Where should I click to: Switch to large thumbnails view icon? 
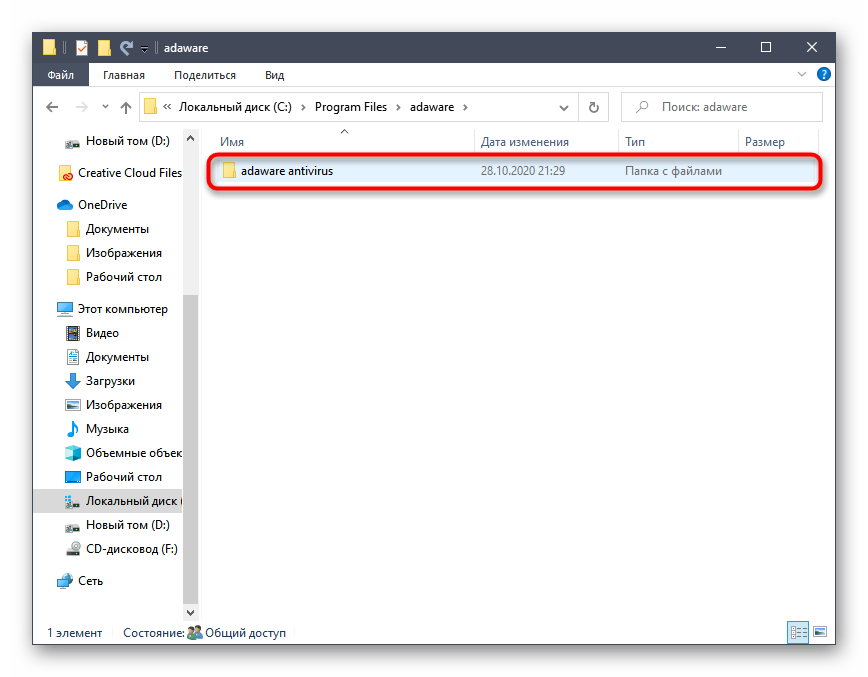(x=820, y=632)
